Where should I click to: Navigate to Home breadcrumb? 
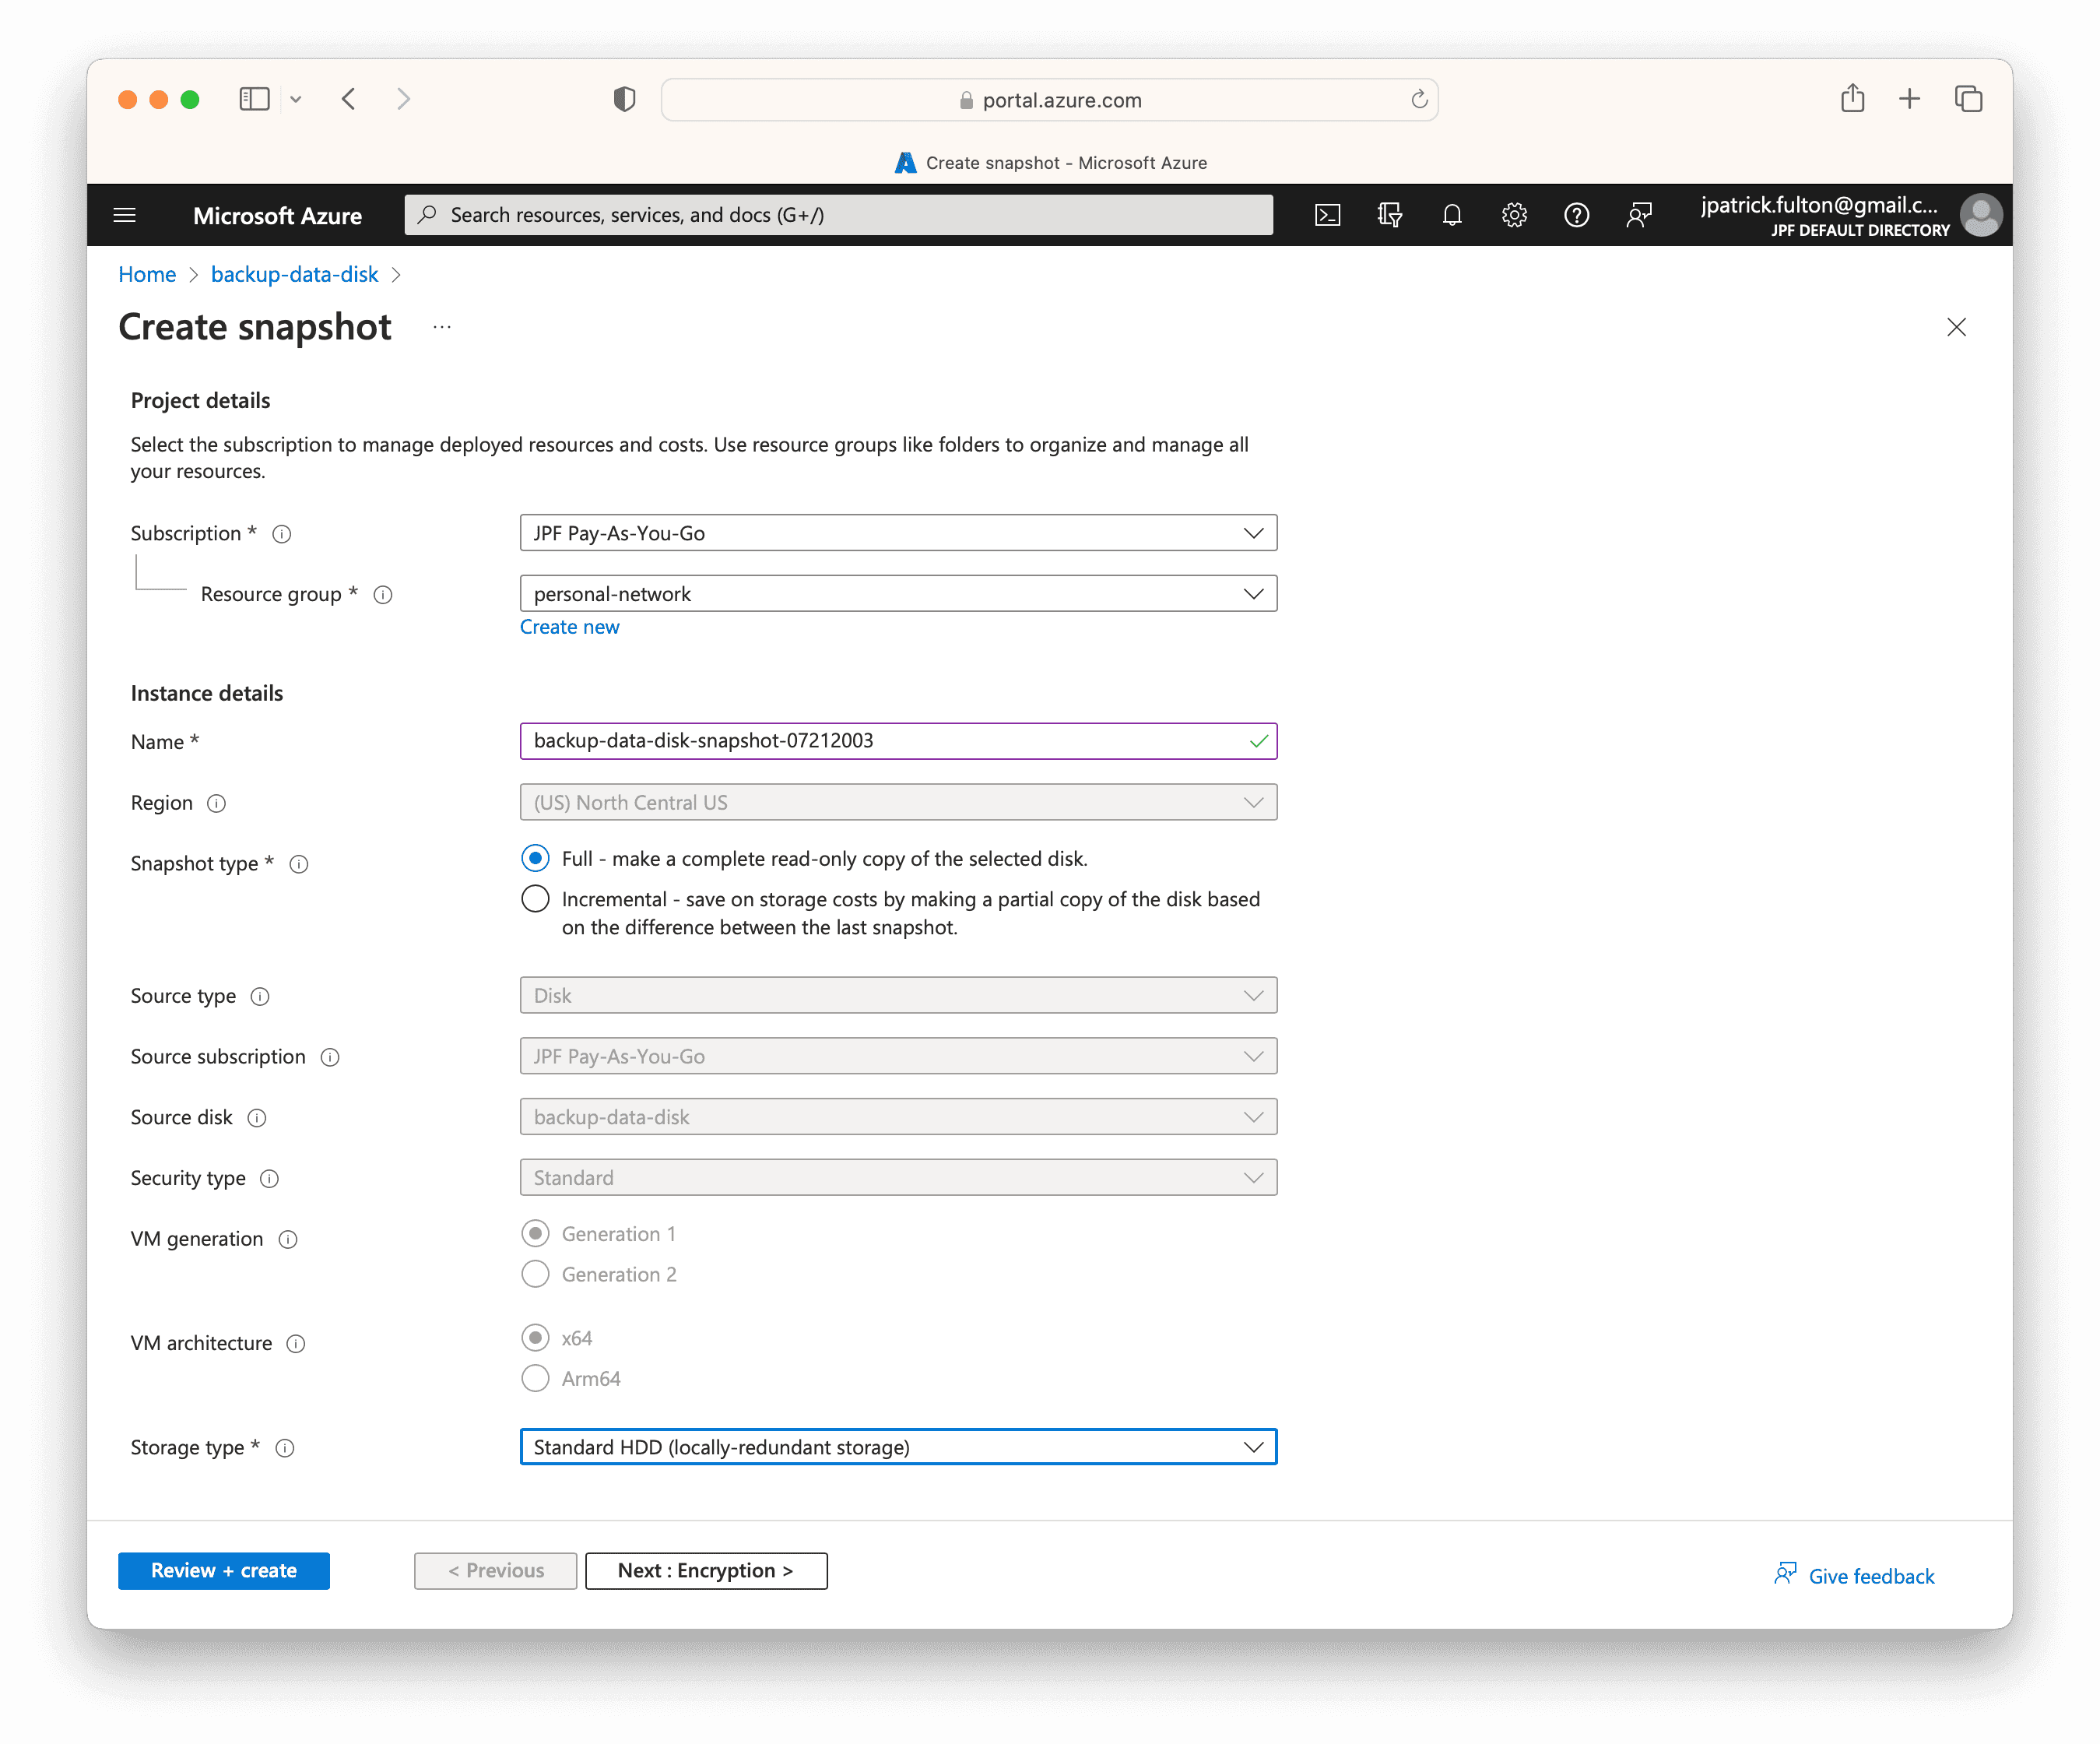pyautogui.click(x=147, y=274)
